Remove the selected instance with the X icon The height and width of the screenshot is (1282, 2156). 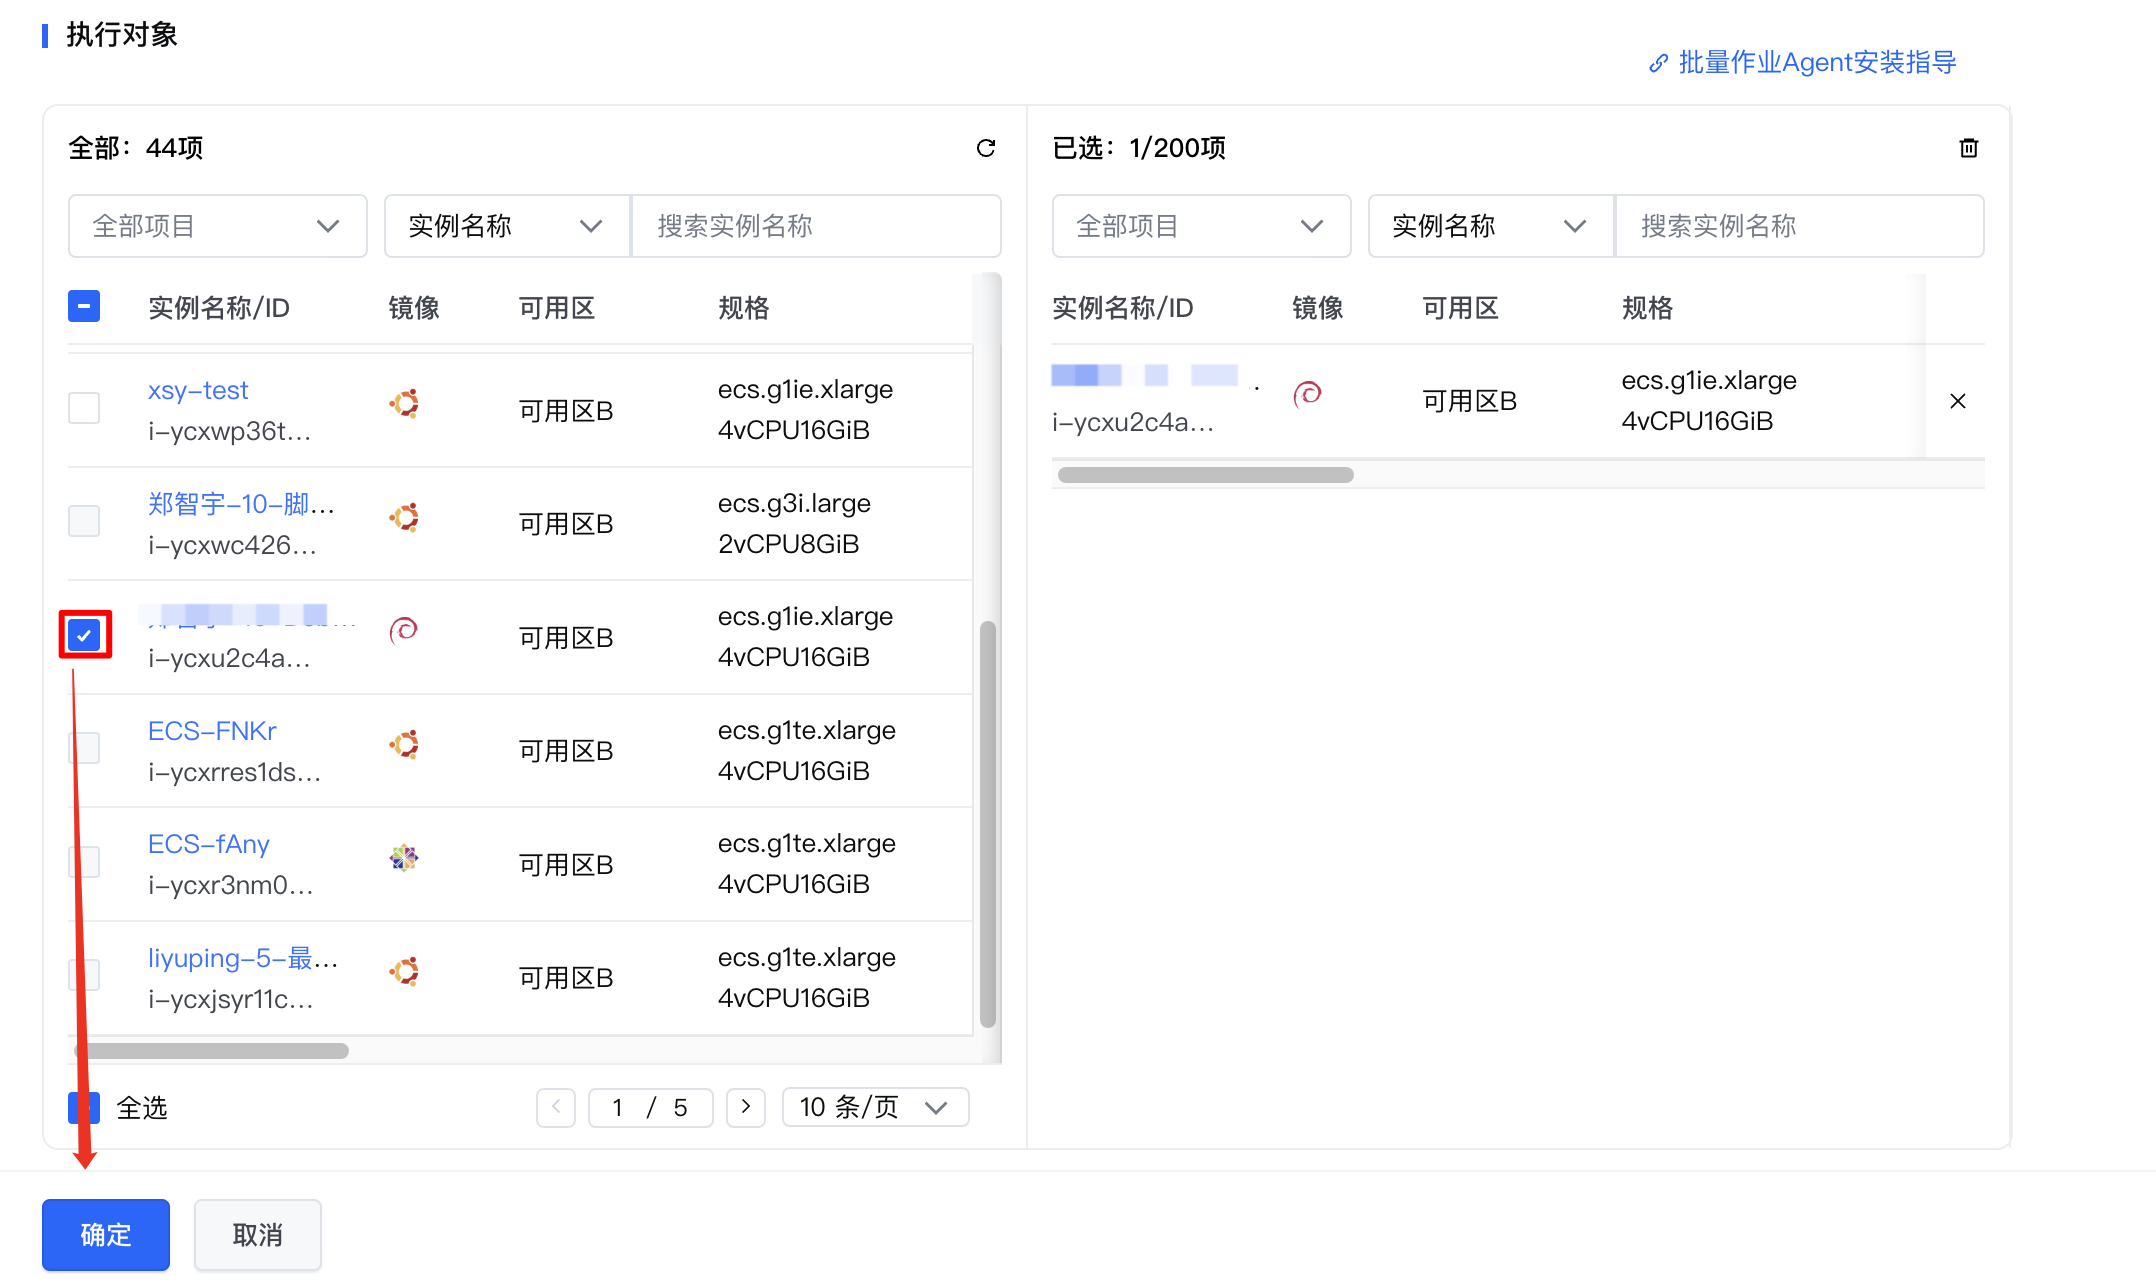pos(1957,401)
